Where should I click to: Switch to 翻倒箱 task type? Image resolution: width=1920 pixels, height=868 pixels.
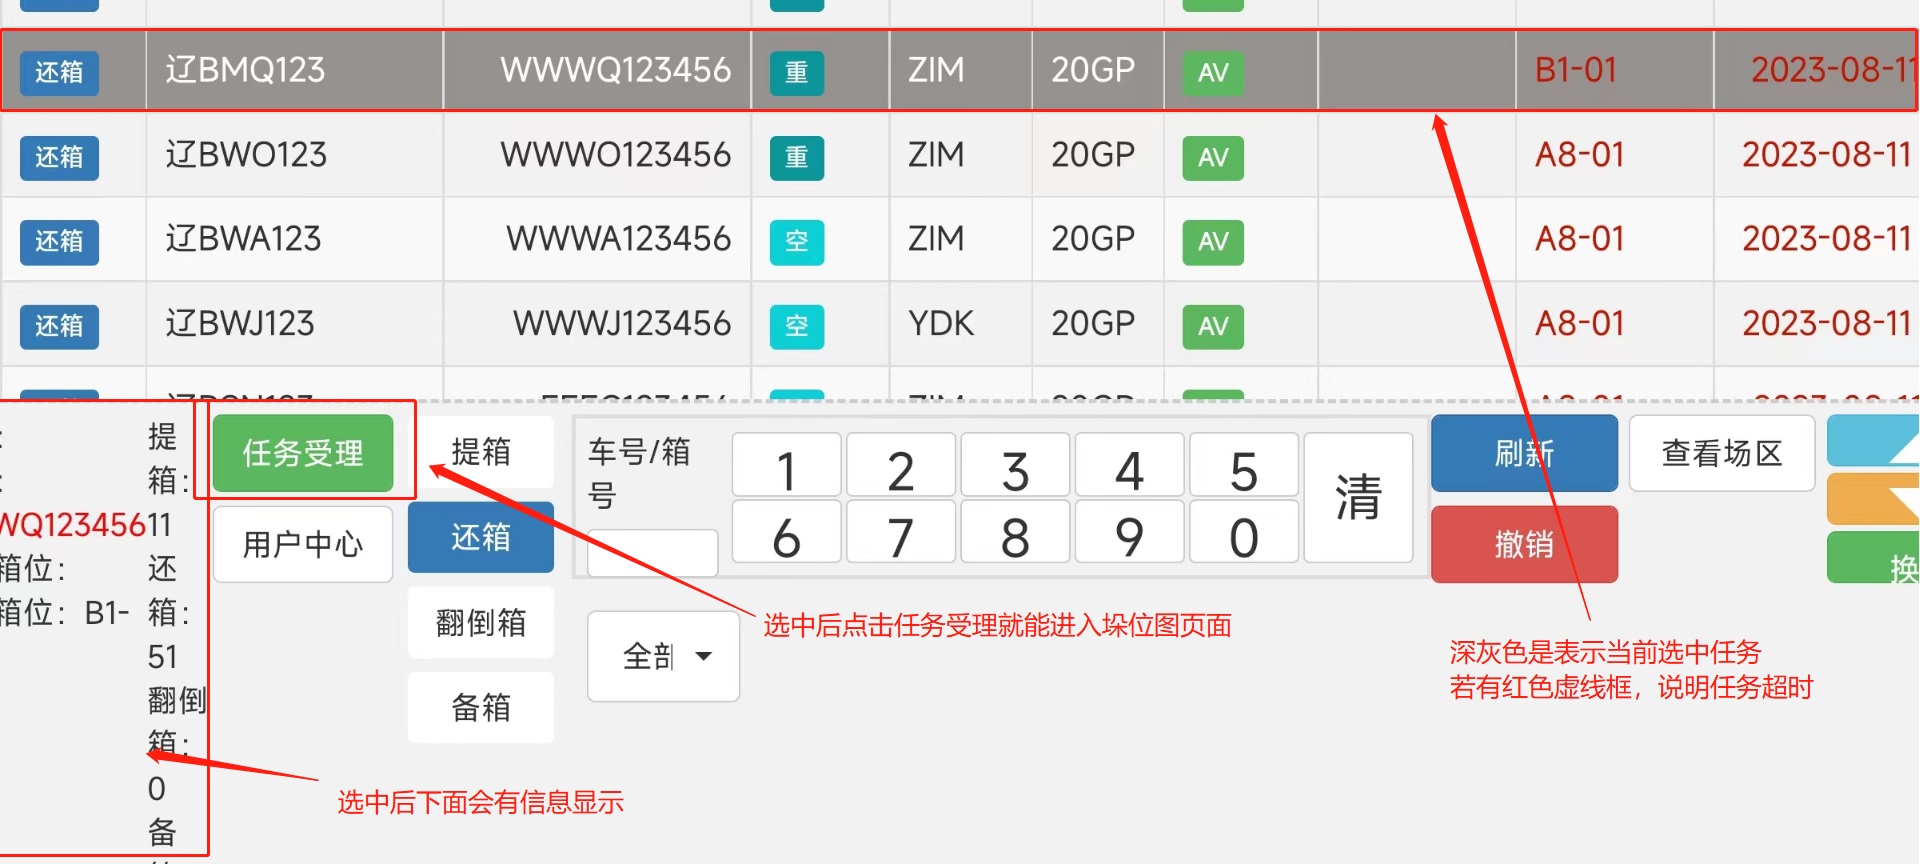click(481, 623)
